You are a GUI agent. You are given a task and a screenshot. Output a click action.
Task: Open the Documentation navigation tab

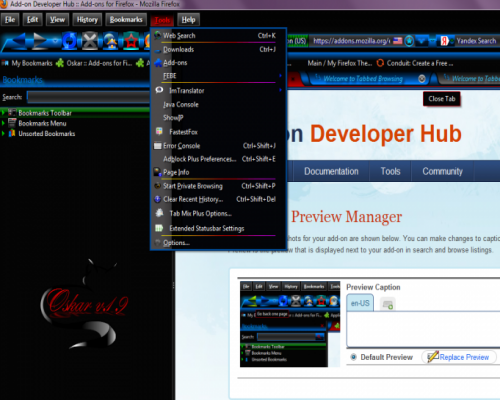pyautogui.click(x=331, y=171)
